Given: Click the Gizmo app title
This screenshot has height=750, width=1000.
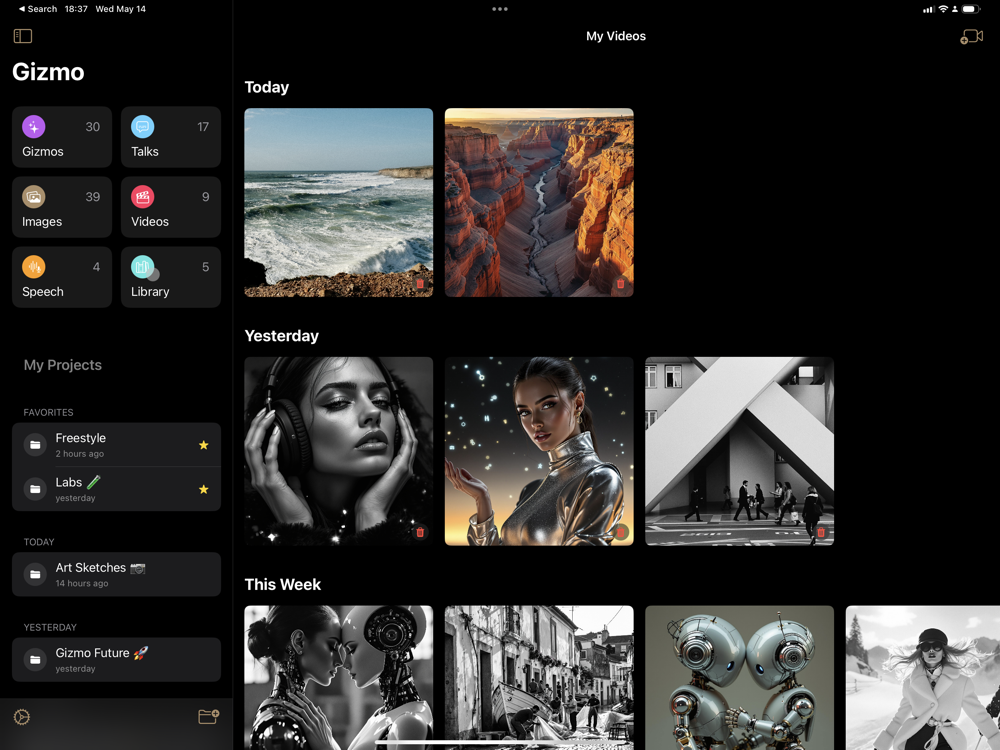Looking at the screenshot, I should (48, 72).
